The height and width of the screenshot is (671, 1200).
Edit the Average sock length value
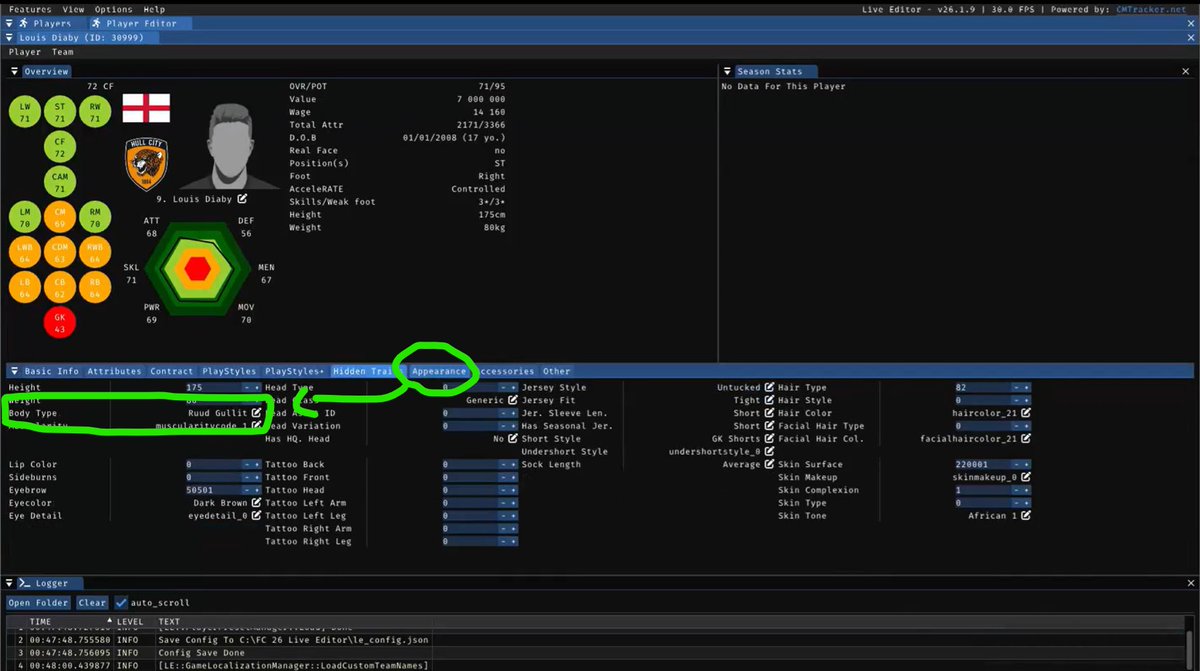(769, 465)
